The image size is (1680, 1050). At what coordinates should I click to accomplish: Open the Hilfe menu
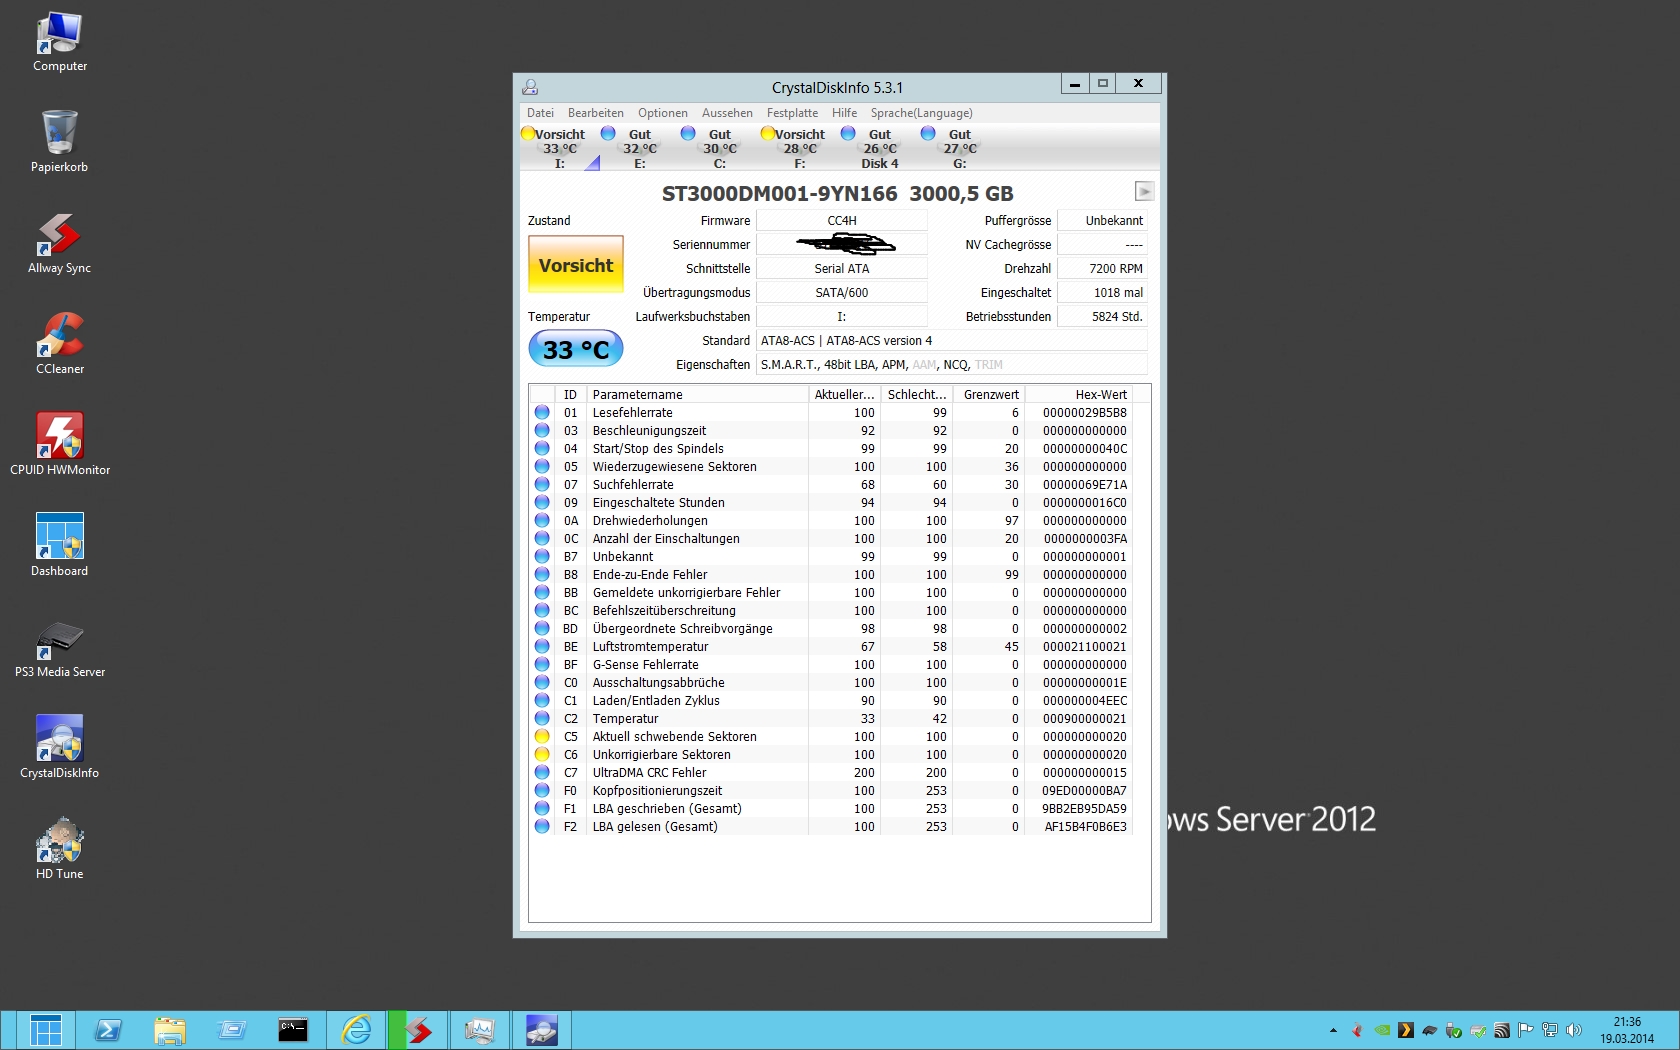[844, 113]
